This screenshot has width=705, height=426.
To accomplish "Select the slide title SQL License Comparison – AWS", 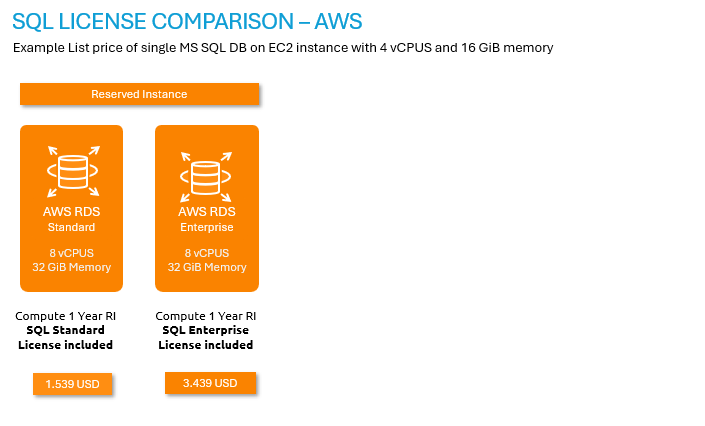I will click(x=187, y=20).
